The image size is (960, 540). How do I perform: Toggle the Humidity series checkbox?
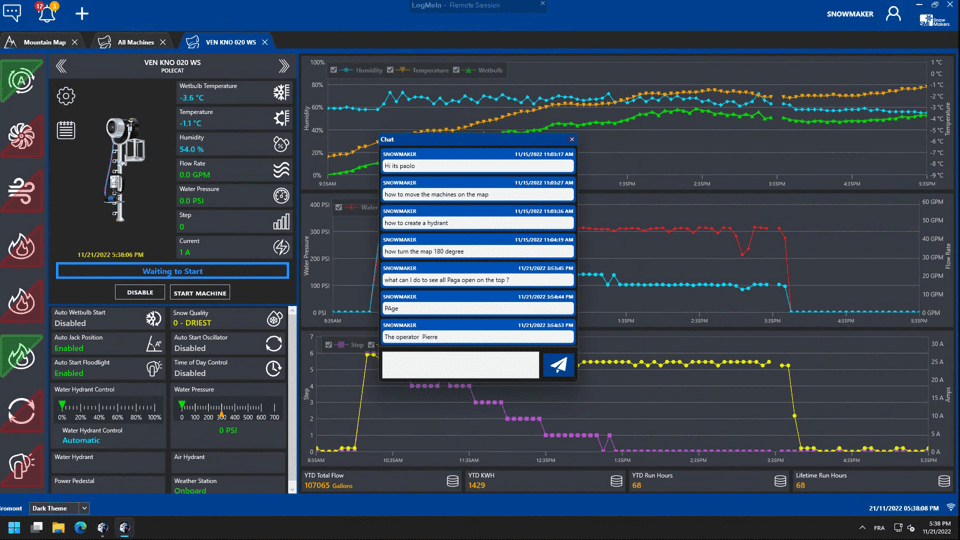334,70
